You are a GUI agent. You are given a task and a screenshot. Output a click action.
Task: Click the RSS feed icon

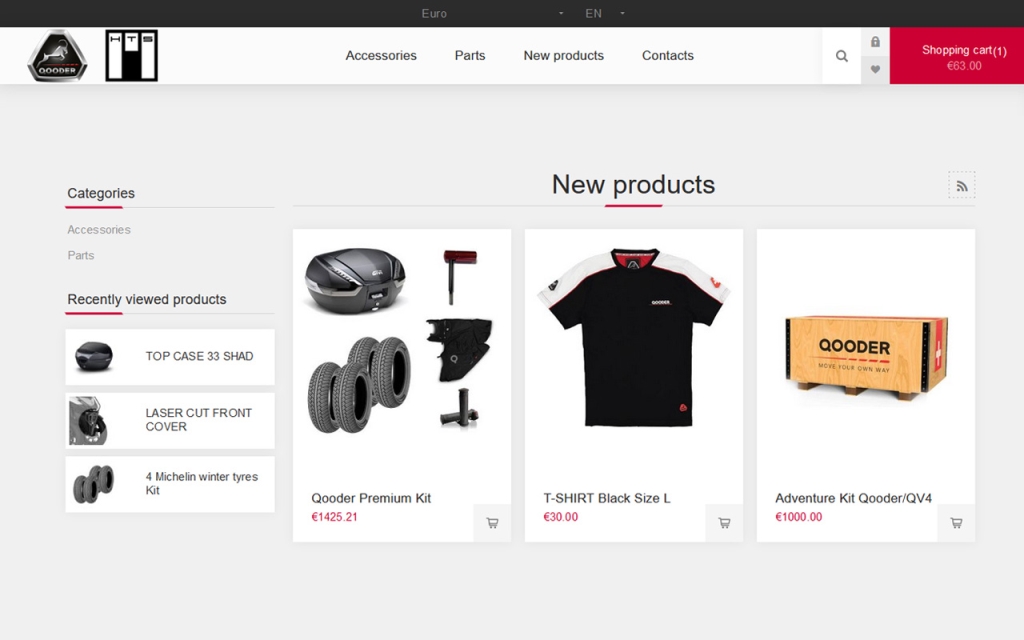point(961,185)
